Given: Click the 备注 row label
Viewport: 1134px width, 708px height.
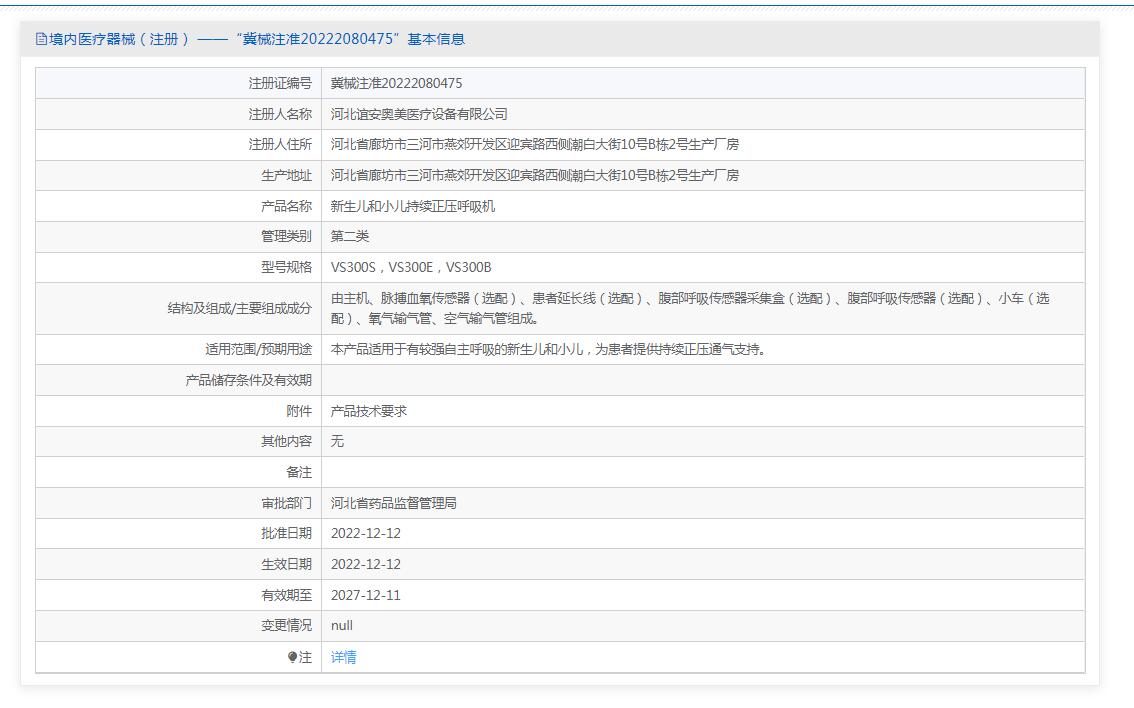Looking at the screenshot, I should [299, 473].
